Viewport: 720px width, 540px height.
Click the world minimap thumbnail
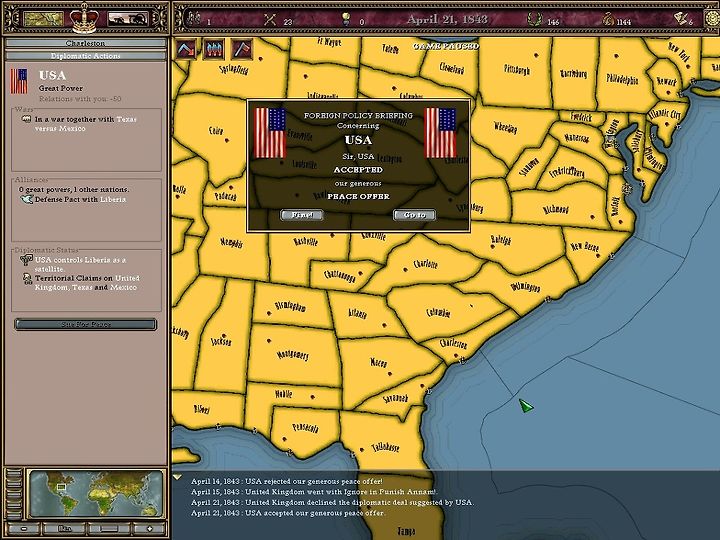[x=96, y=494]
